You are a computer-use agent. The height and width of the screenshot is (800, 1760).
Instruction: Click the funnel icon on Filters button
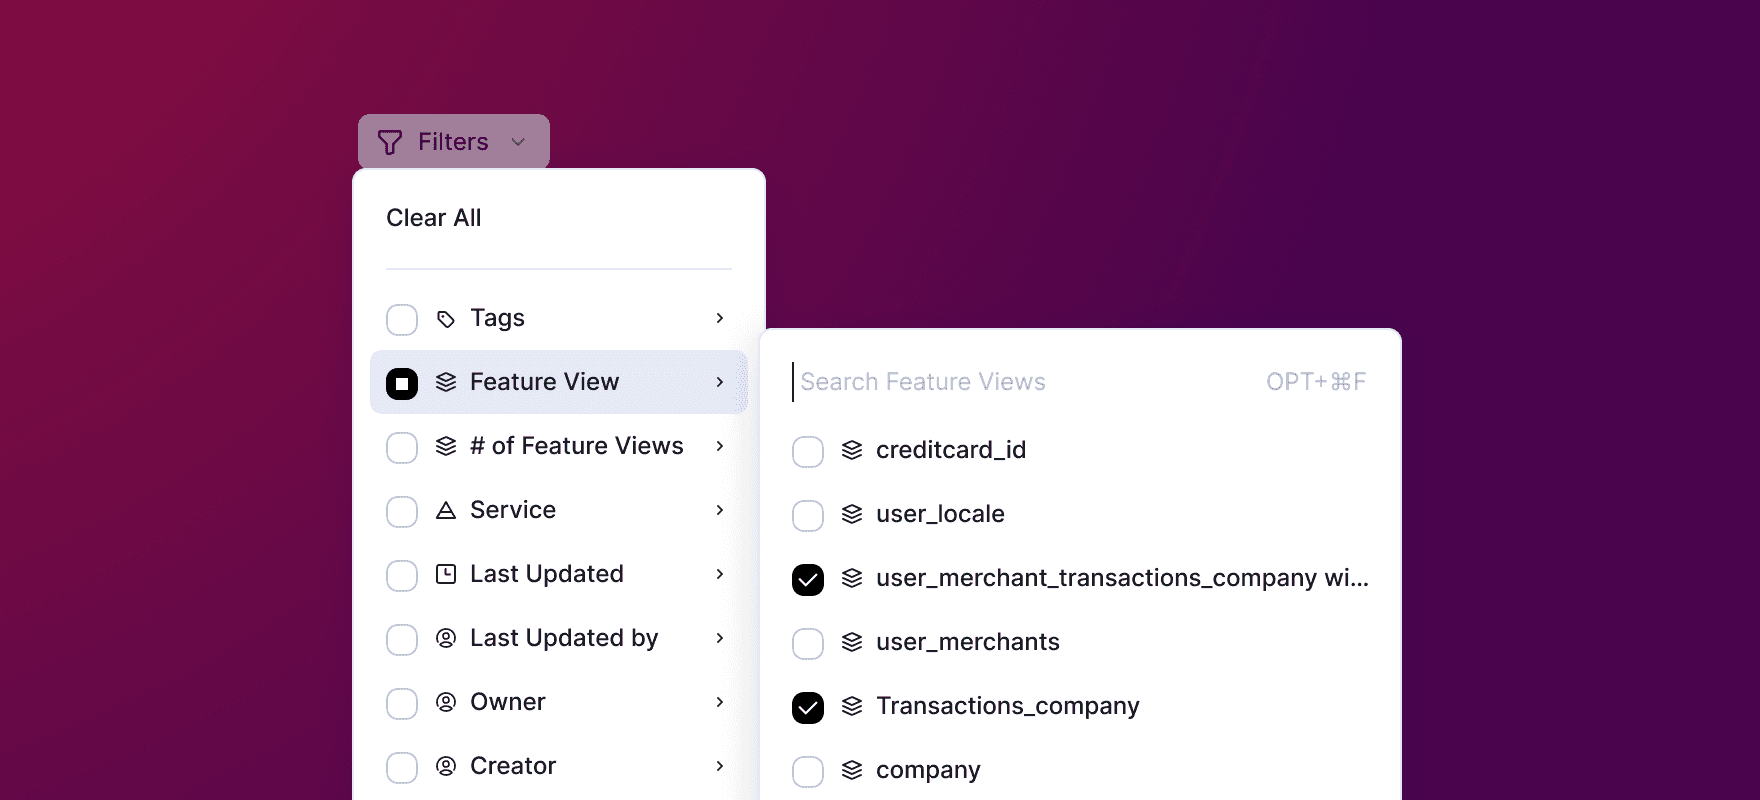click(390, 142)
